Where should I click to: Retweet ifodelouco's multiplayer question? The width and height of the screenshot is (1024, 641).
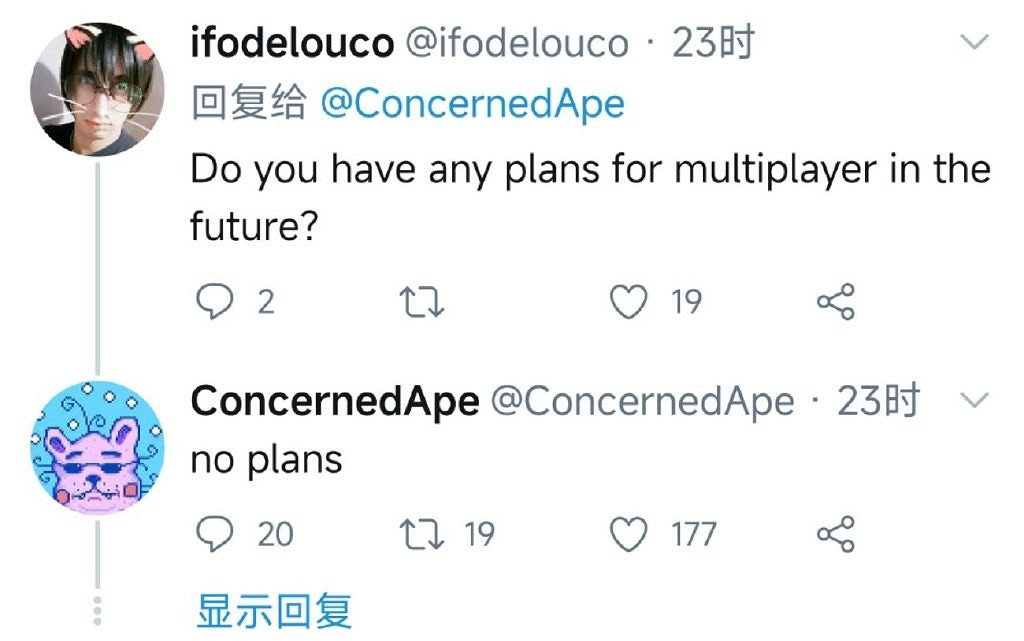pos(421,301)
